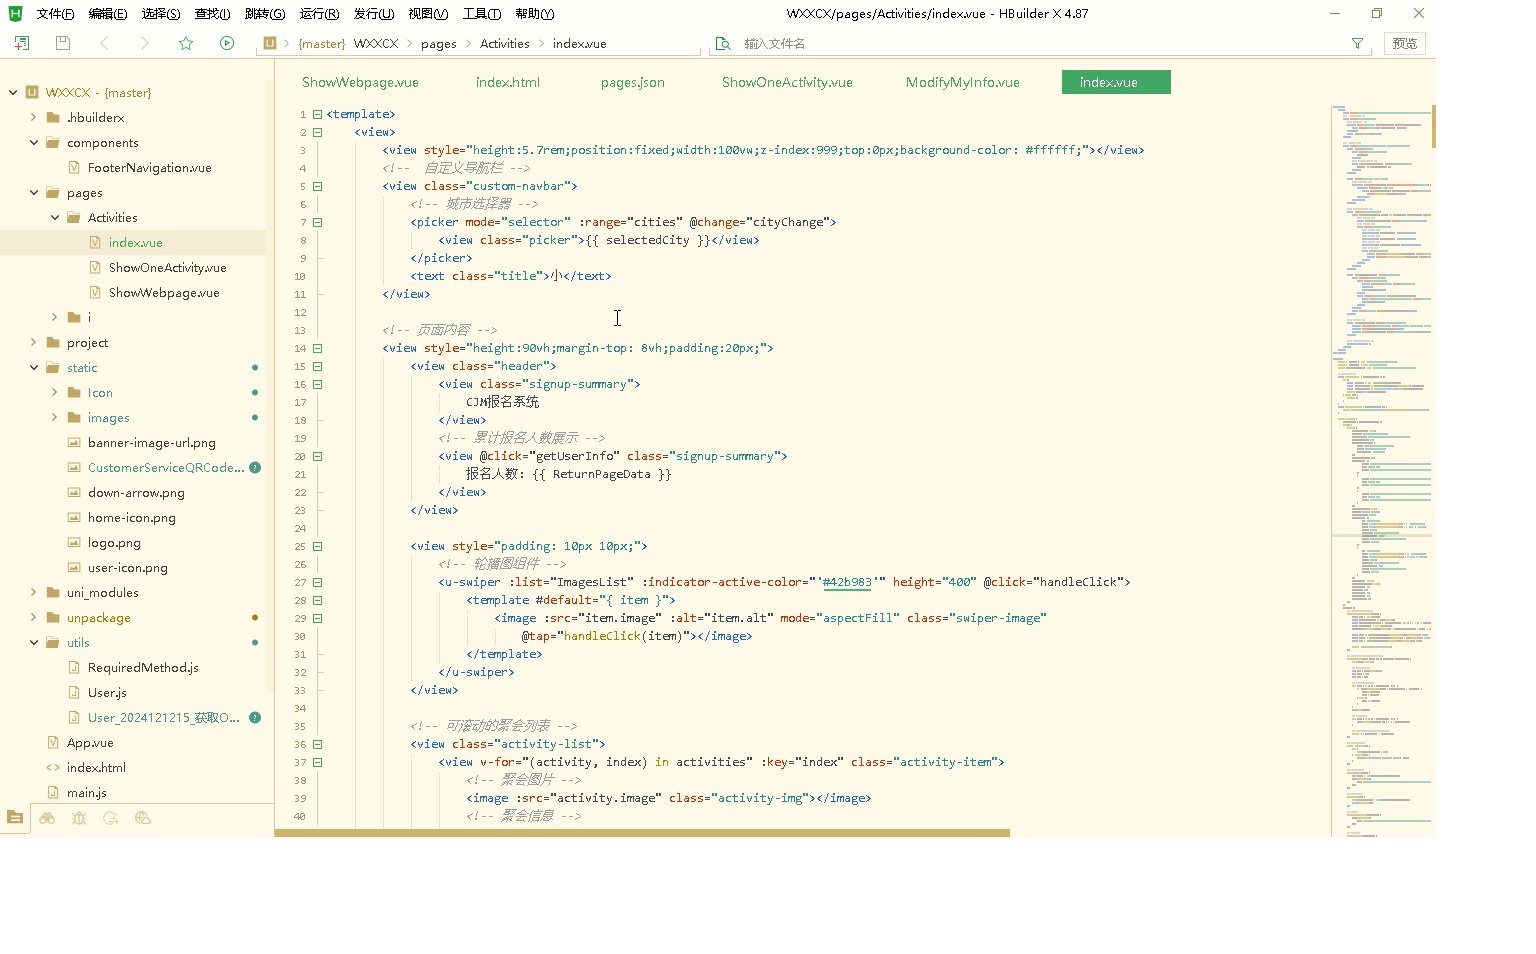Screen dimensions: 1536x954
Task: Toggle code fold at line 14
Action: click(317, 348)
